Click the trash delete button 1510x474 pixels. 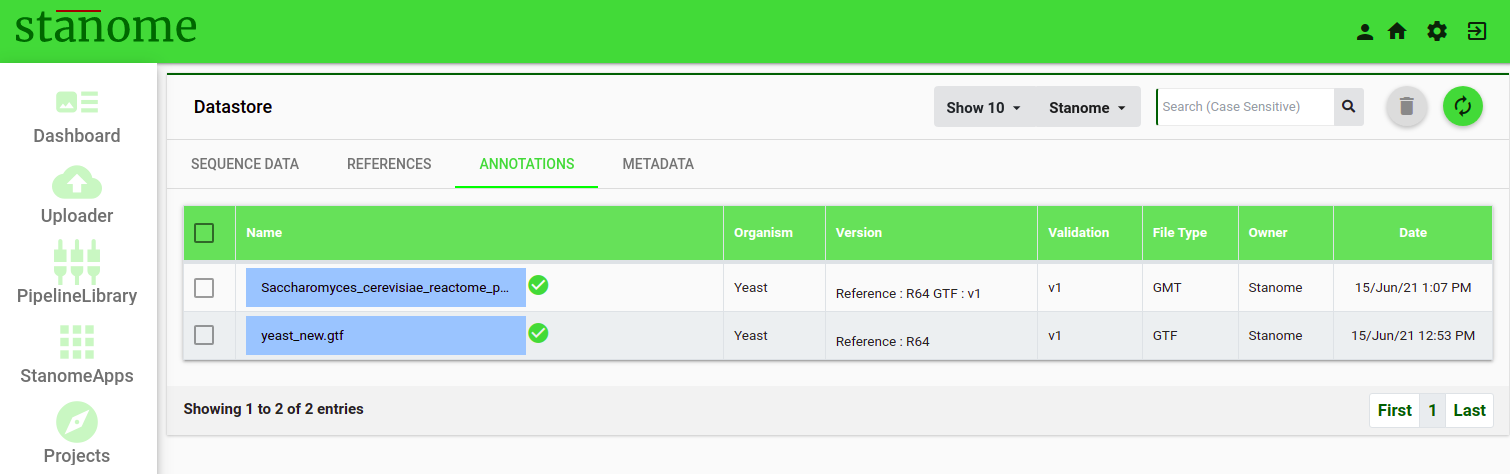[x=1407, y=107]
